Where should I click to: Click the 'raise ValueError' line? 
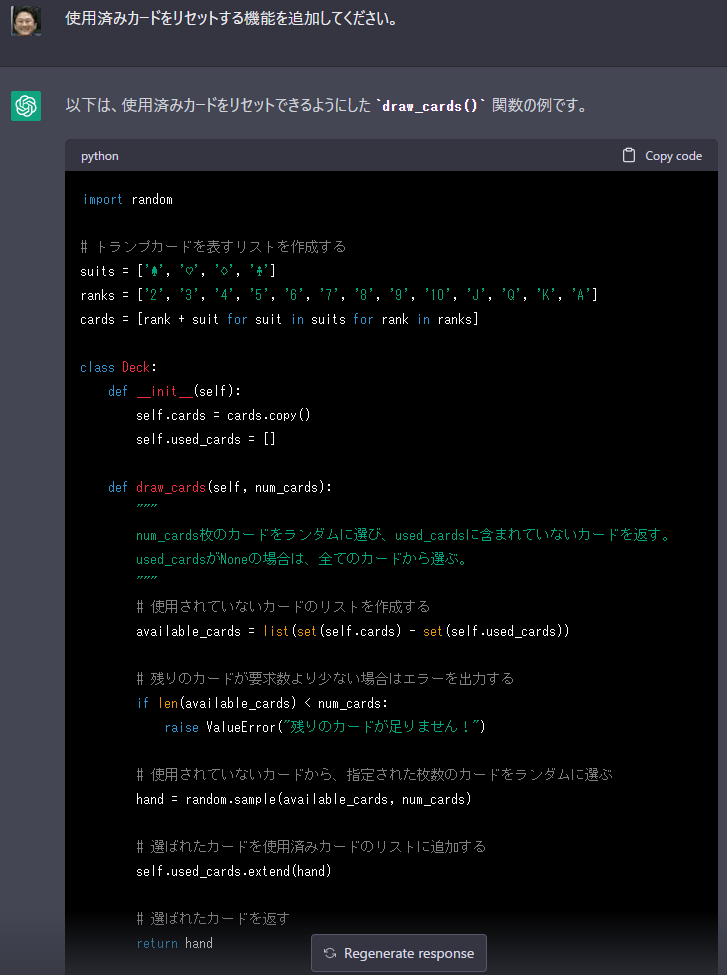(x=325, y=727)
